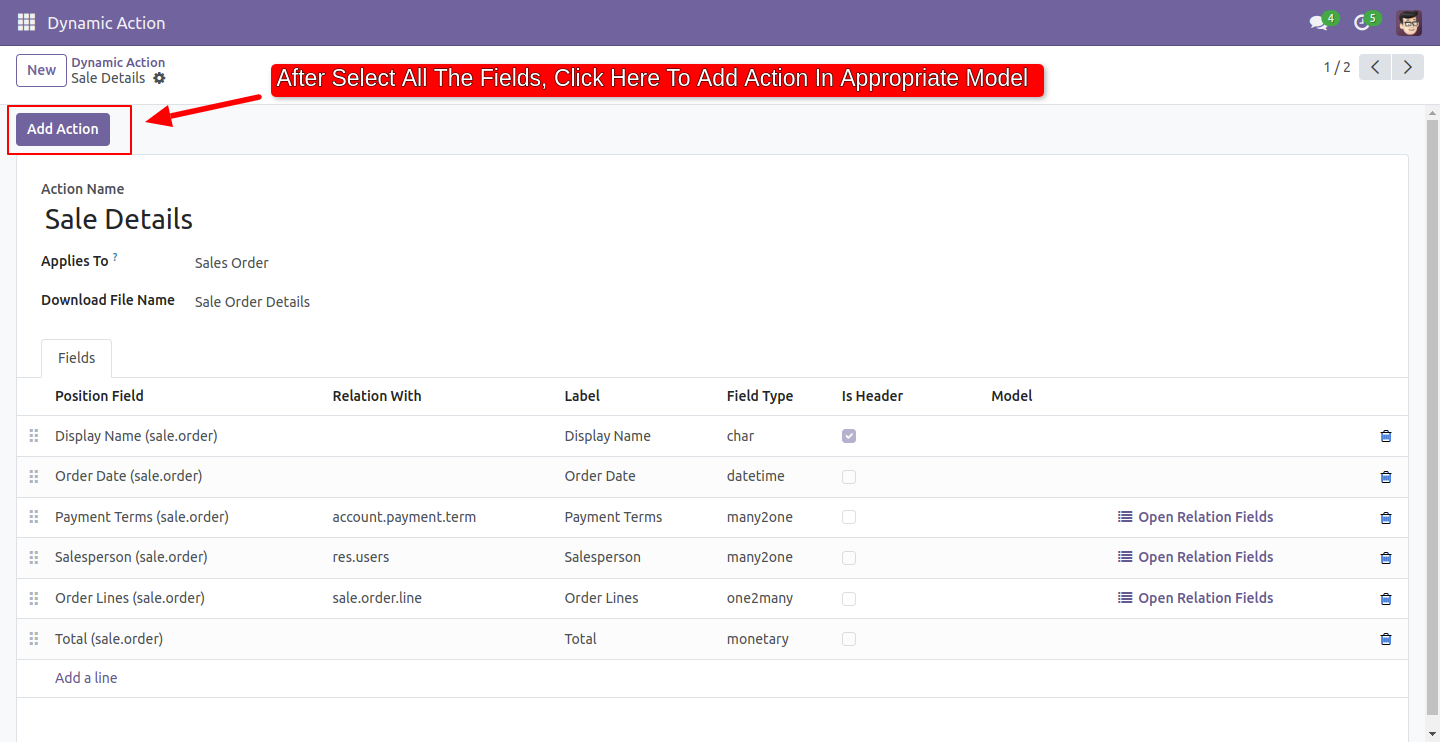
Task: Click the one2many field type cell
Action: [x=760, y=598]
